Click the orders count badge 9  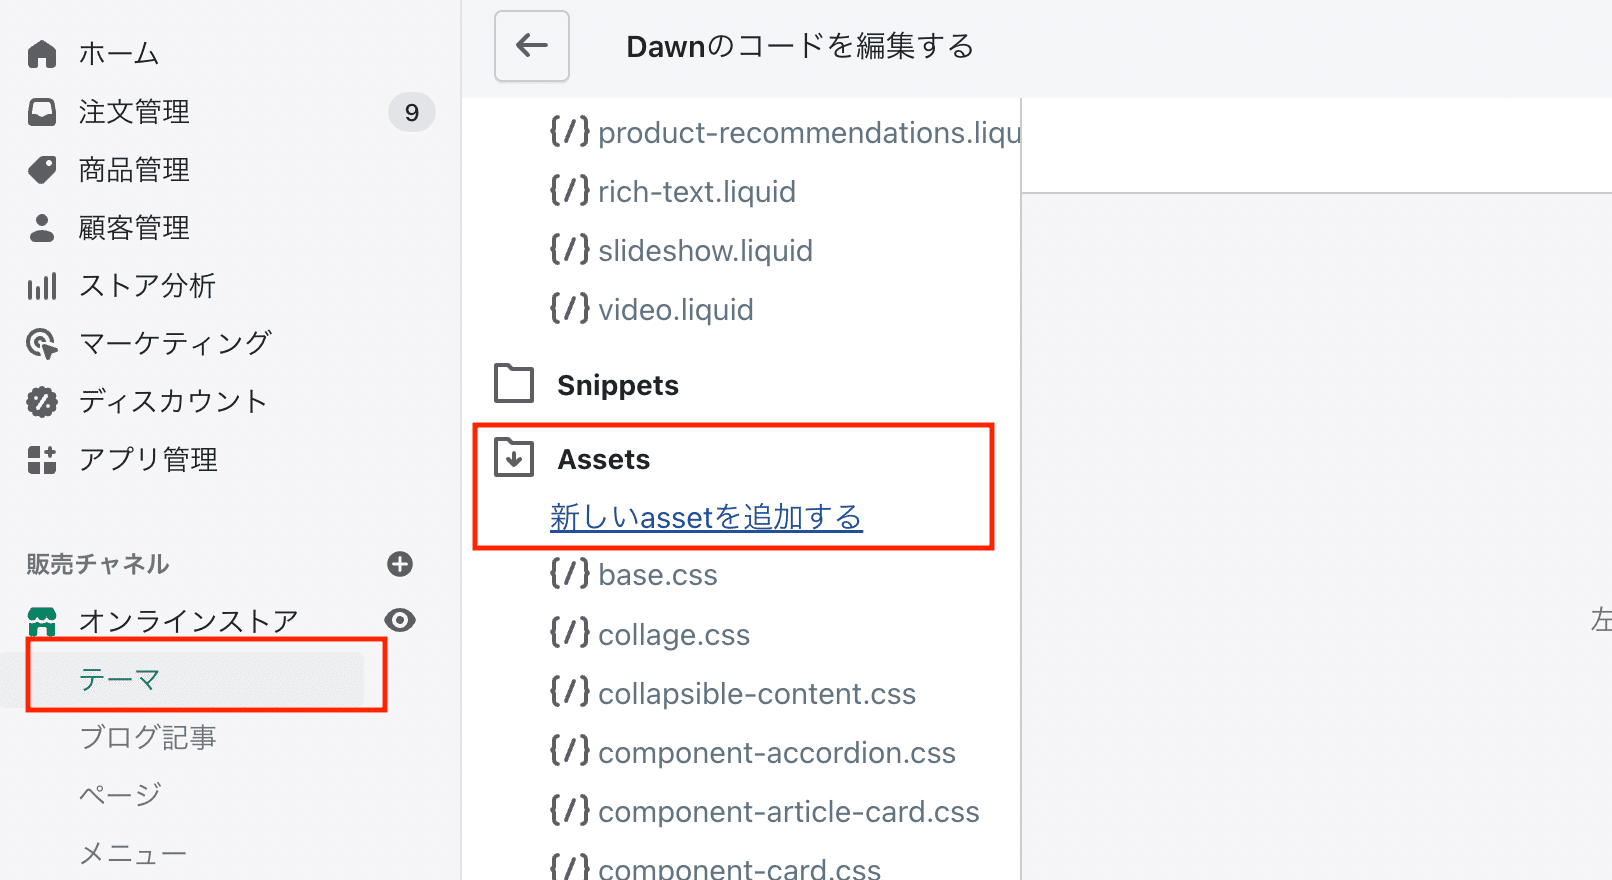click(412, 113)
